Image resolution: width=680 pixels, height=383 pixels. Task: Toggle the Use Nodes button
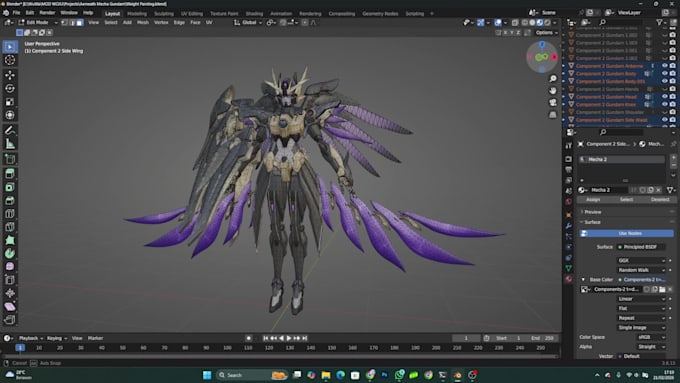tap(626, 233)
